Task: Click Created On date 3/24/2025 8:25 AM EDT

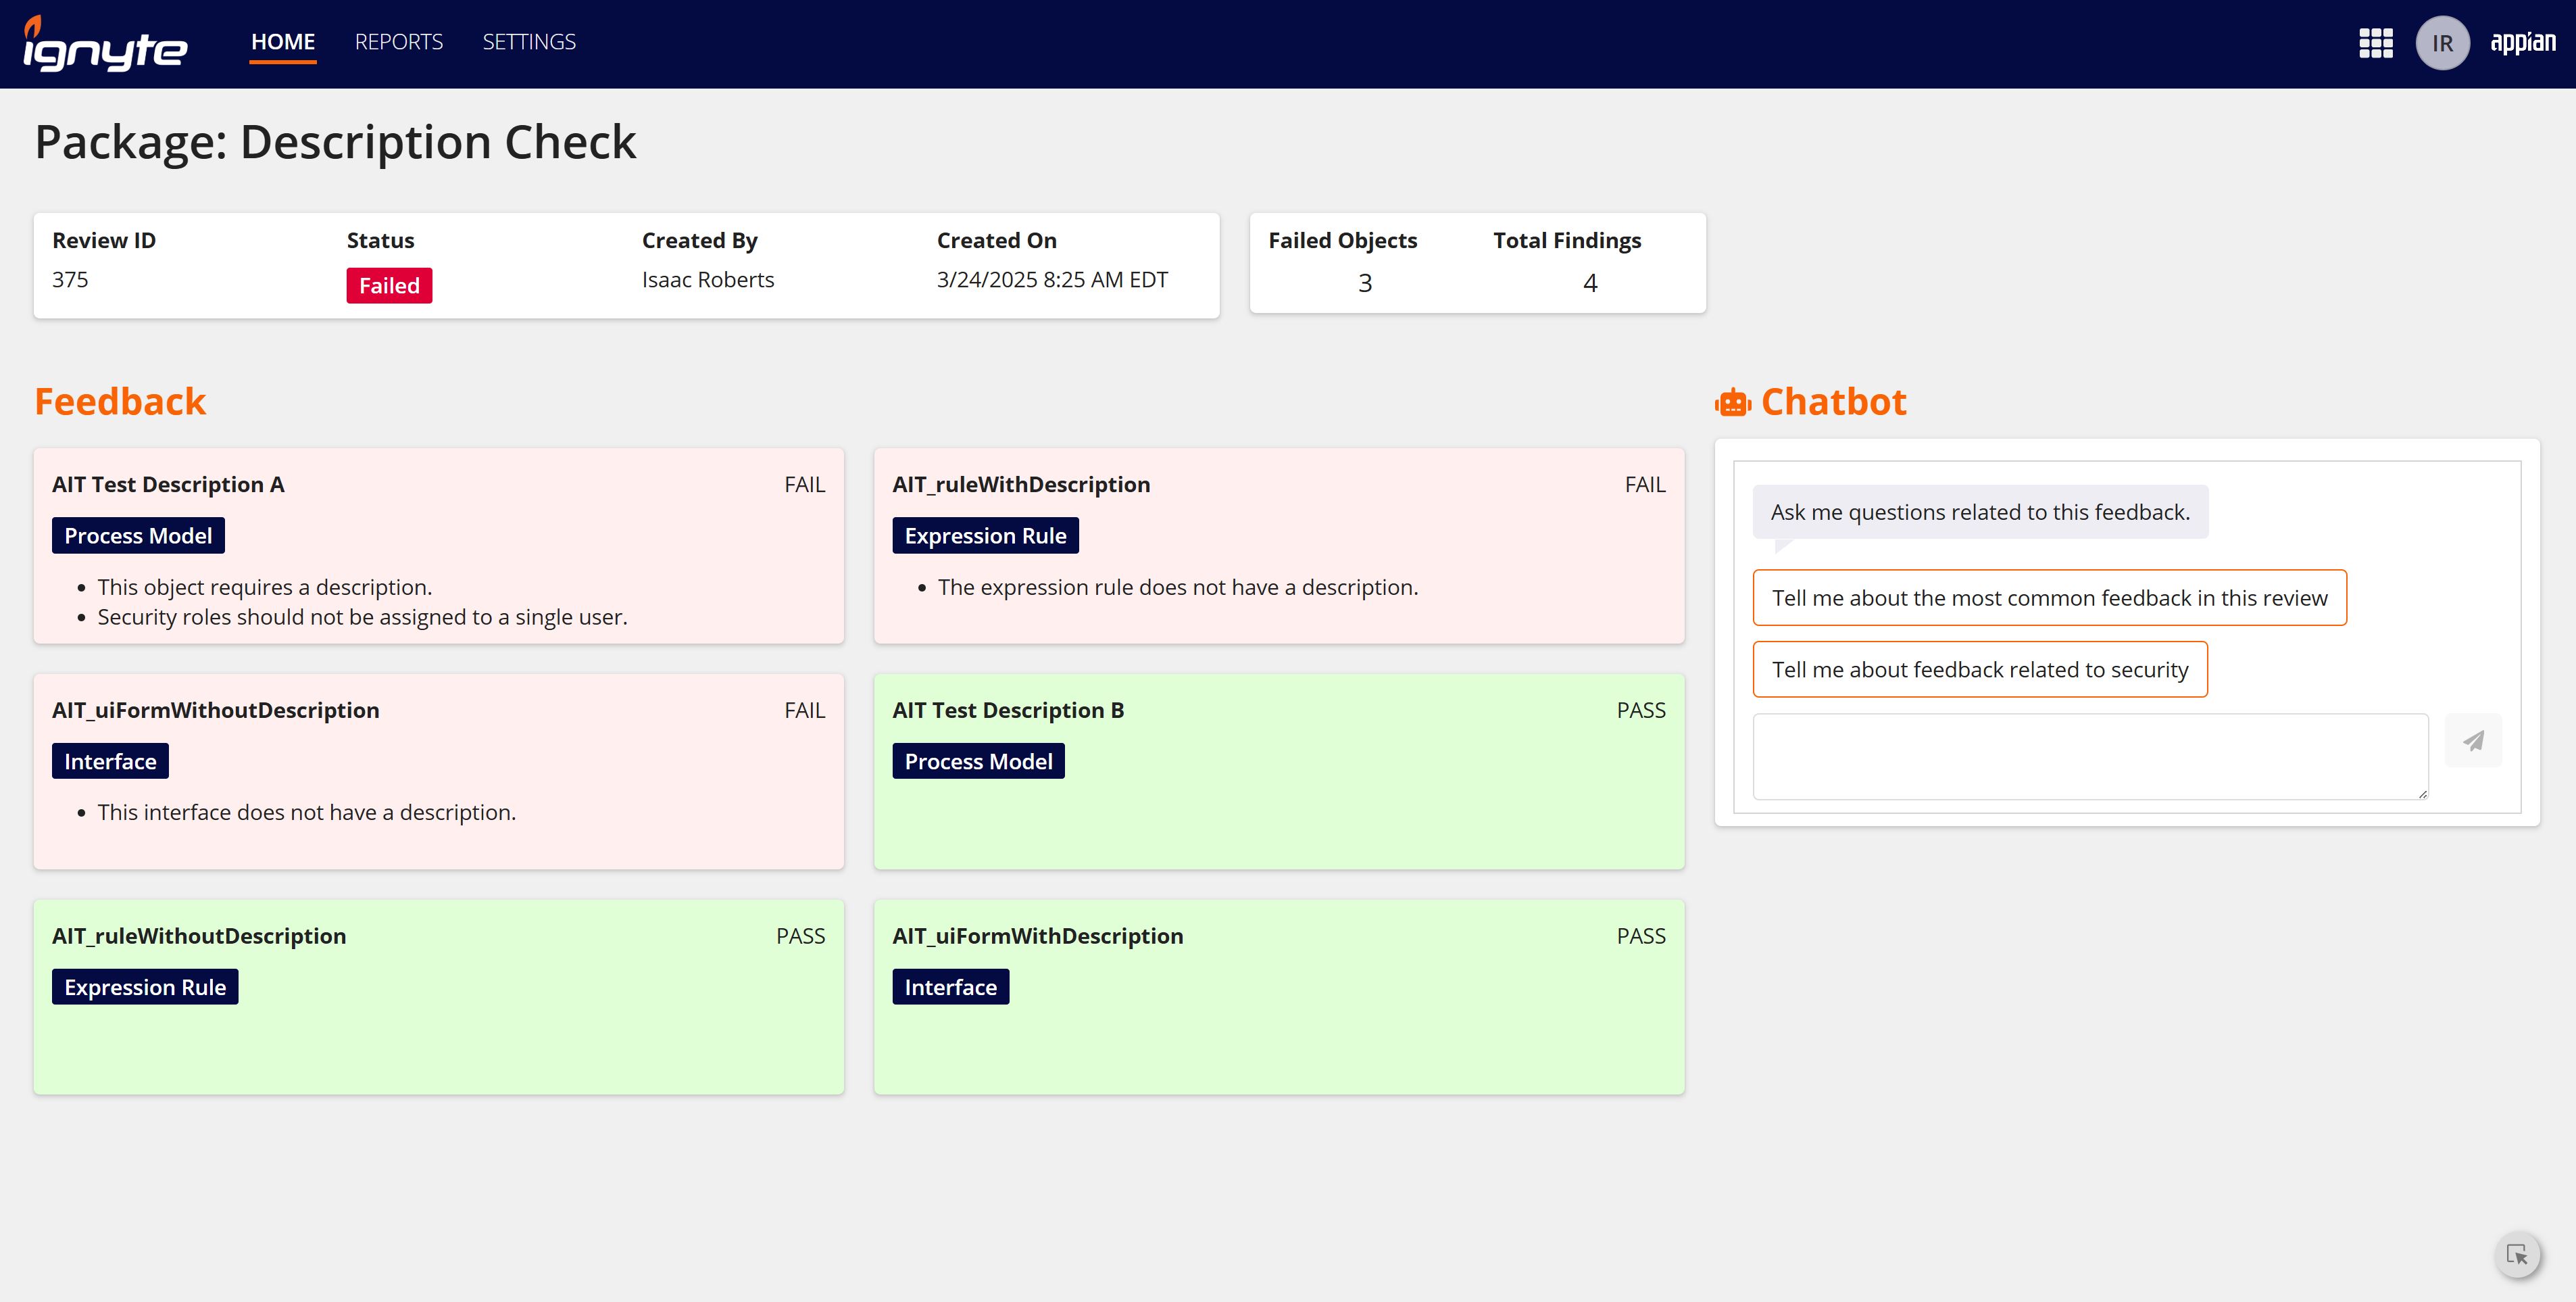Action: coord(1052,279)
